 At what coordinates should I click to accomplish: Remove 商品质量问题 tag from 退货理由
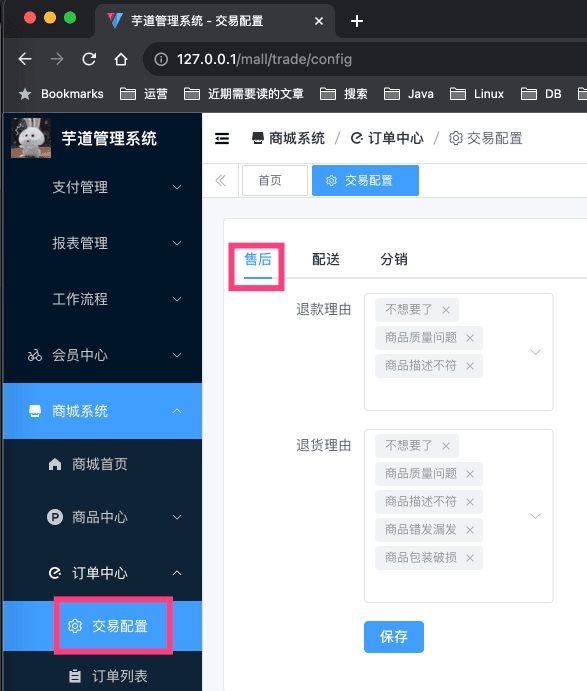[470, 474]
